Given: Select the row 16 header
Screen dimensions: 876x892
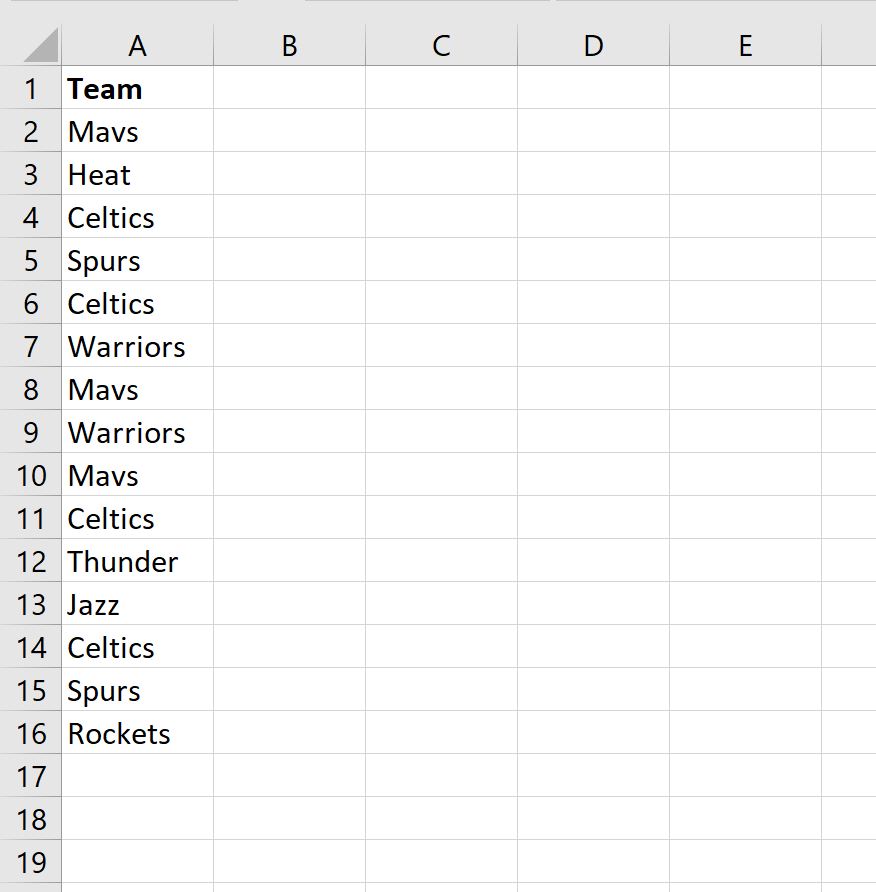Looking at the screenshot, I should 31,734.
